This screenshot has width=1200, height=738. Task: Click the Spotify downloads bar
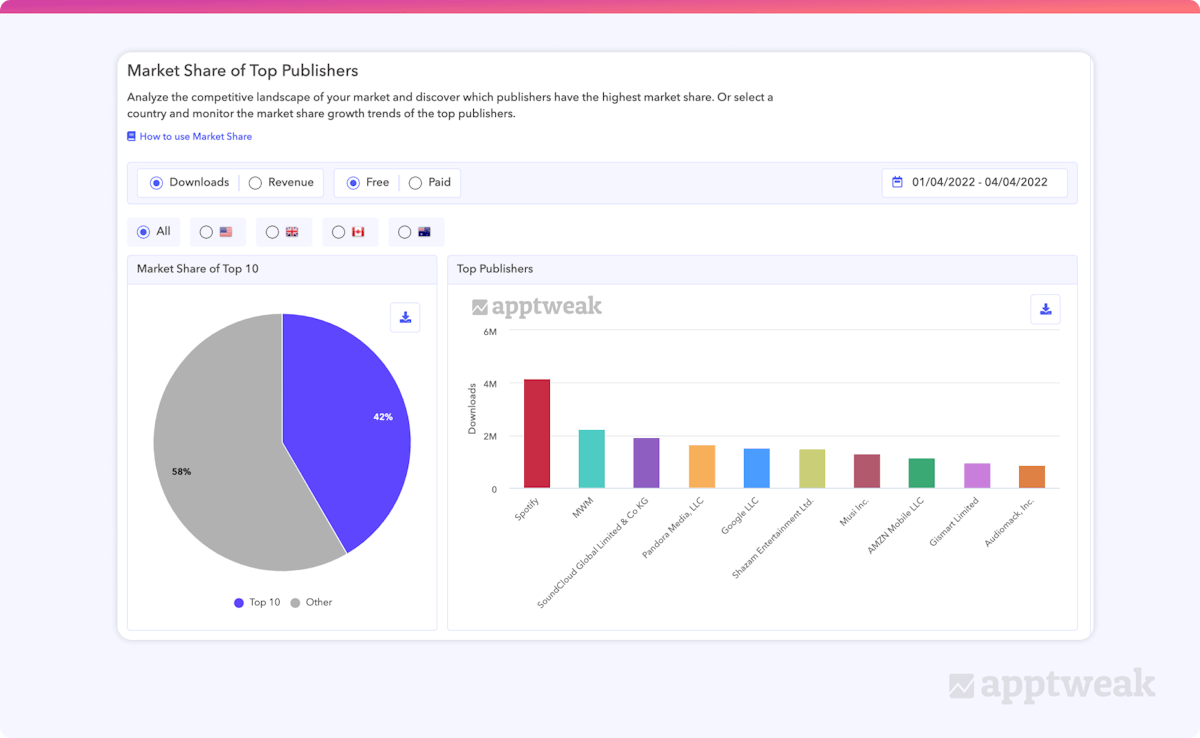pos(535,435)
